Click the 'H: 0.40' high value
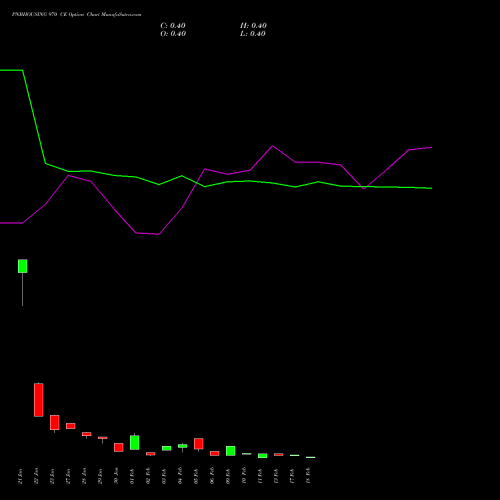This screenshot has height=500, width=500. [253, 26]
